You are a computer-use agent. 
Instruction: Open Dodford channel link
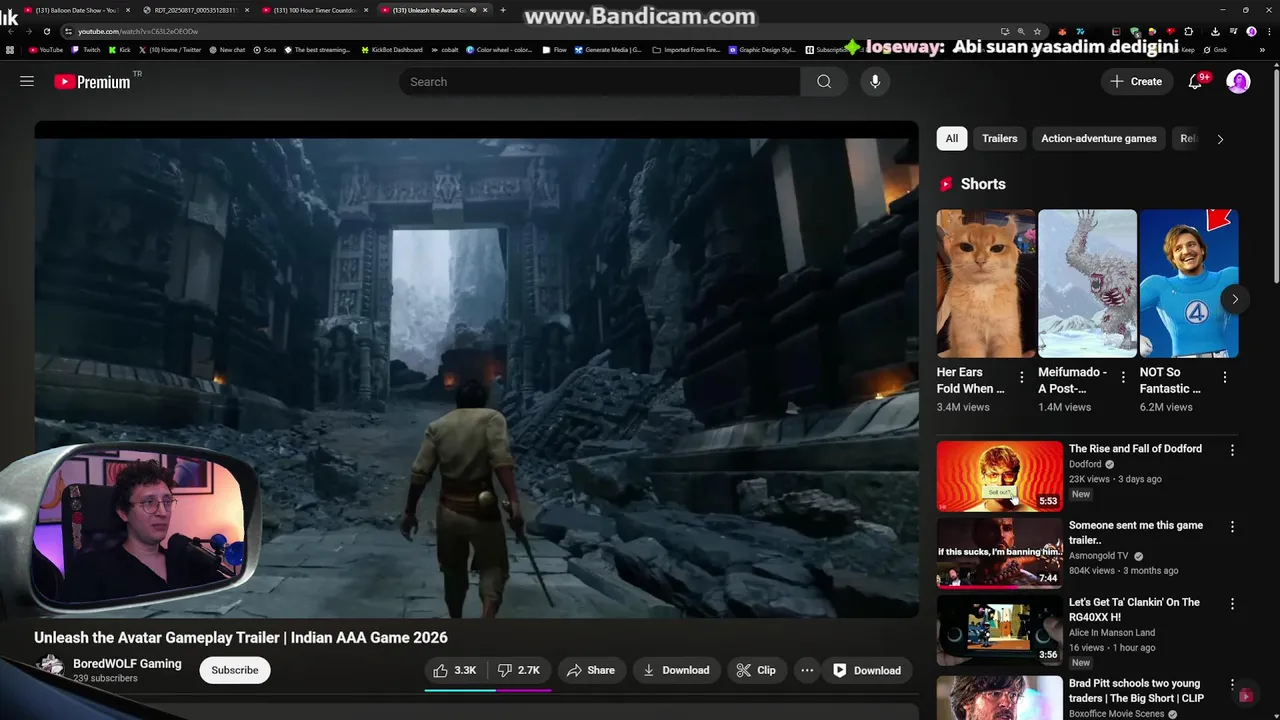pyautogui.click(x=1085, y=464)
